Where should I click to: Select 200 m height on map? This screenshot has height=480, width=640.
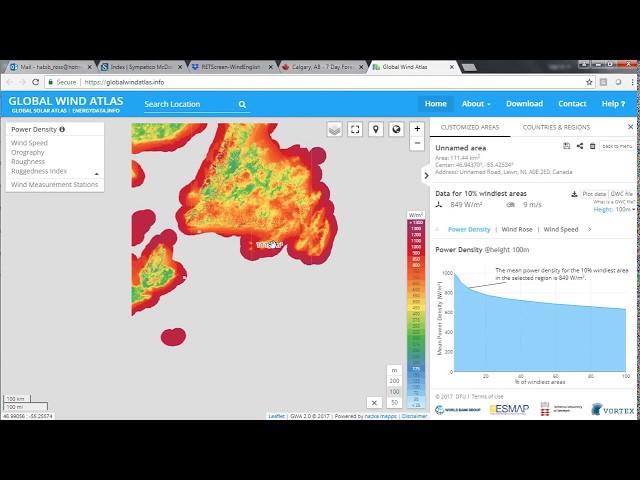pos(394,381)
